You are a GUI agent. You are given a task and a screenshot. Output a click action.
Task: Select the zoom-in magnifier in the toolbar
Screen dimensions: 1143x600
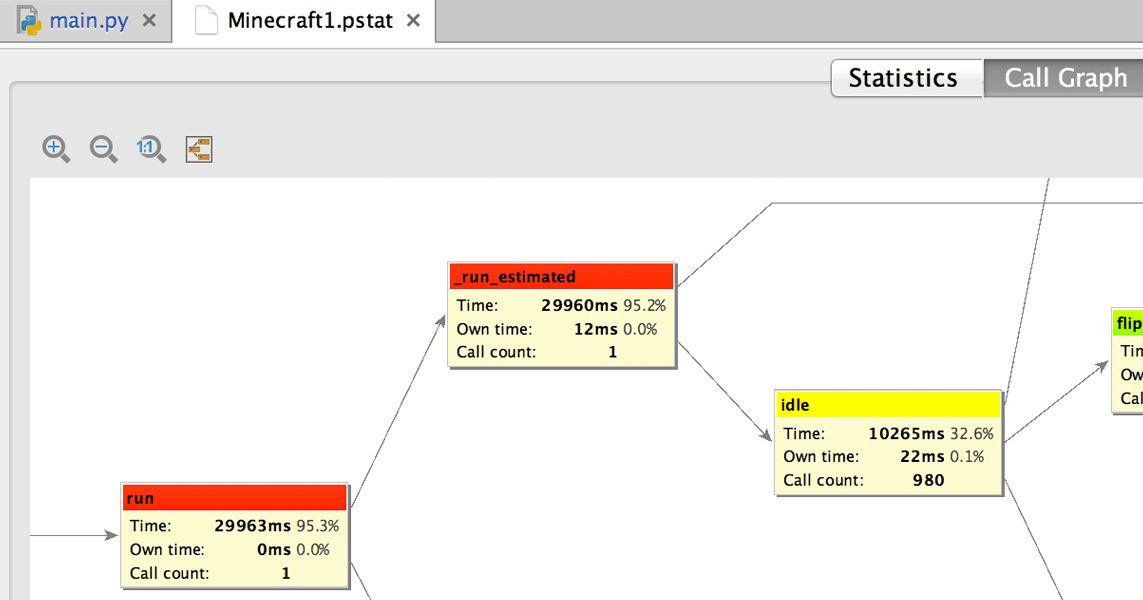(x=55, y=148)
